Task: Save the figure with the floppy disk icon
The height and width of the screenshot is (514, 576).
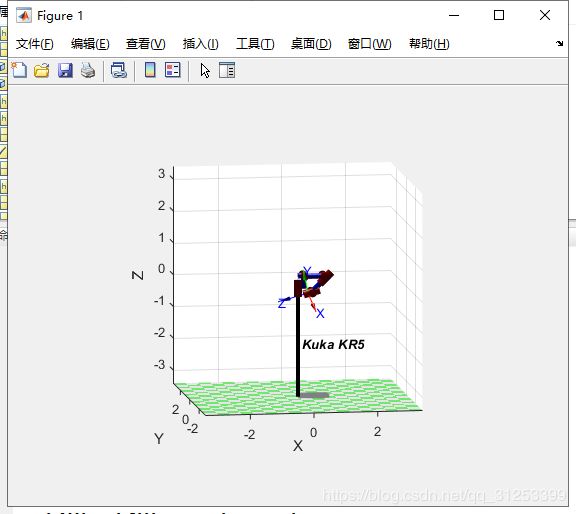Action: pos(65,70)
